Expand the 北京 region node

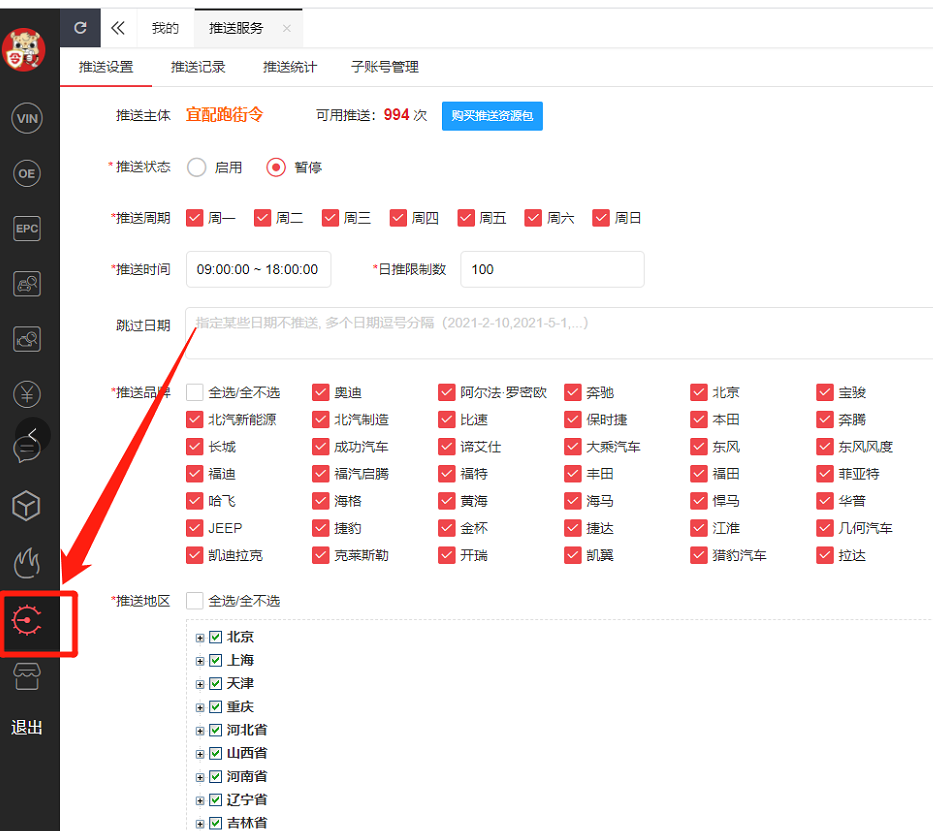[200, 638]
